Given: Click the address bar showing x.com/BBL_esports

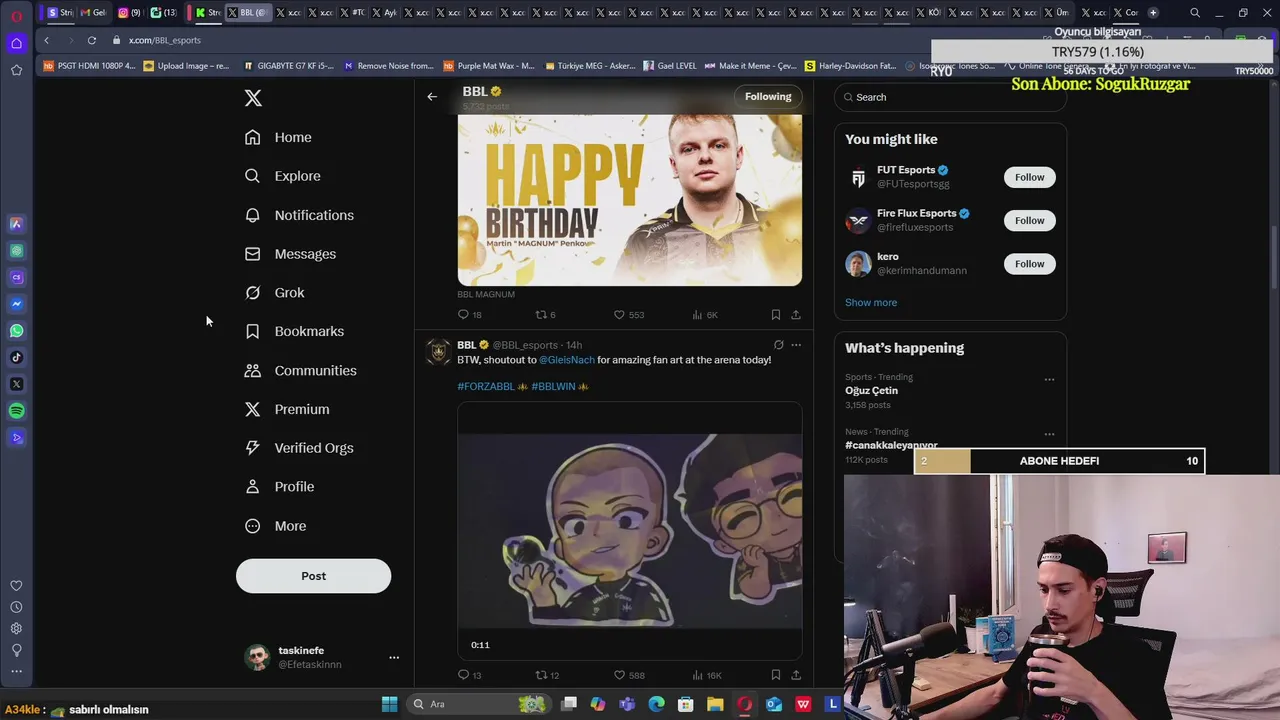Looking at the screenshot, I should tap(165, 40).
